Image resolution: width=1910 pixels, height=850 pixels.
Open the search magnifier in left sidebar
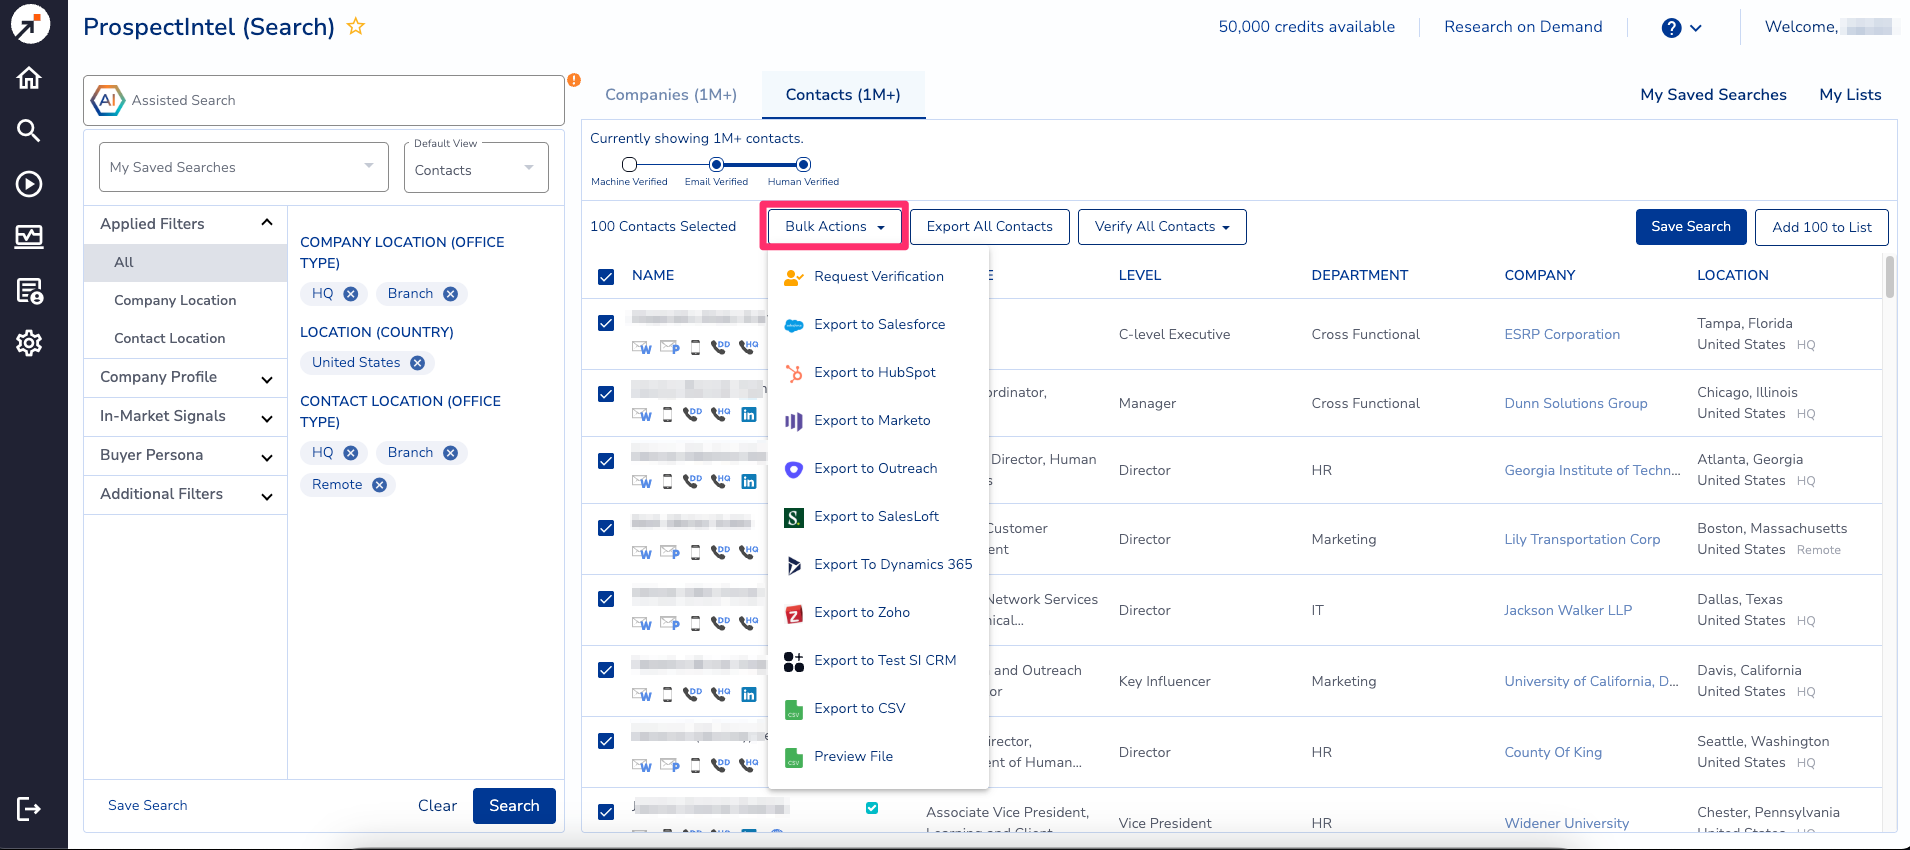pos(29,130)
